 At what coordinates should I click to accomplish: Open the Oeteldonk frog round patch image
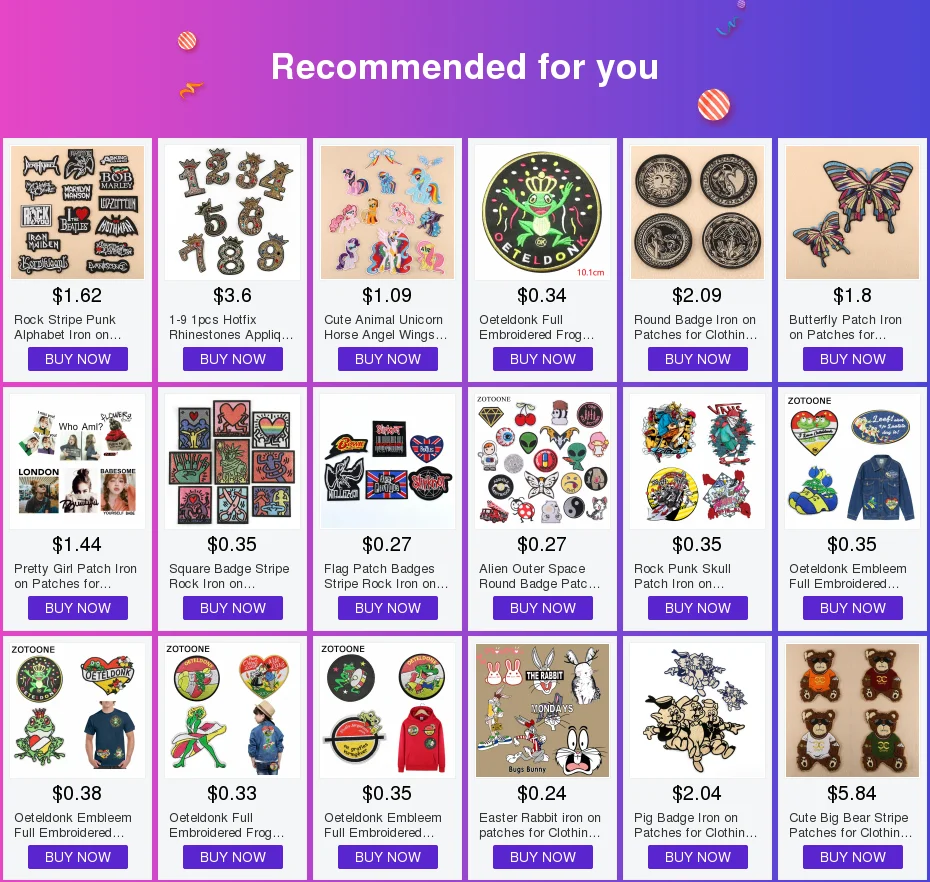543,212
